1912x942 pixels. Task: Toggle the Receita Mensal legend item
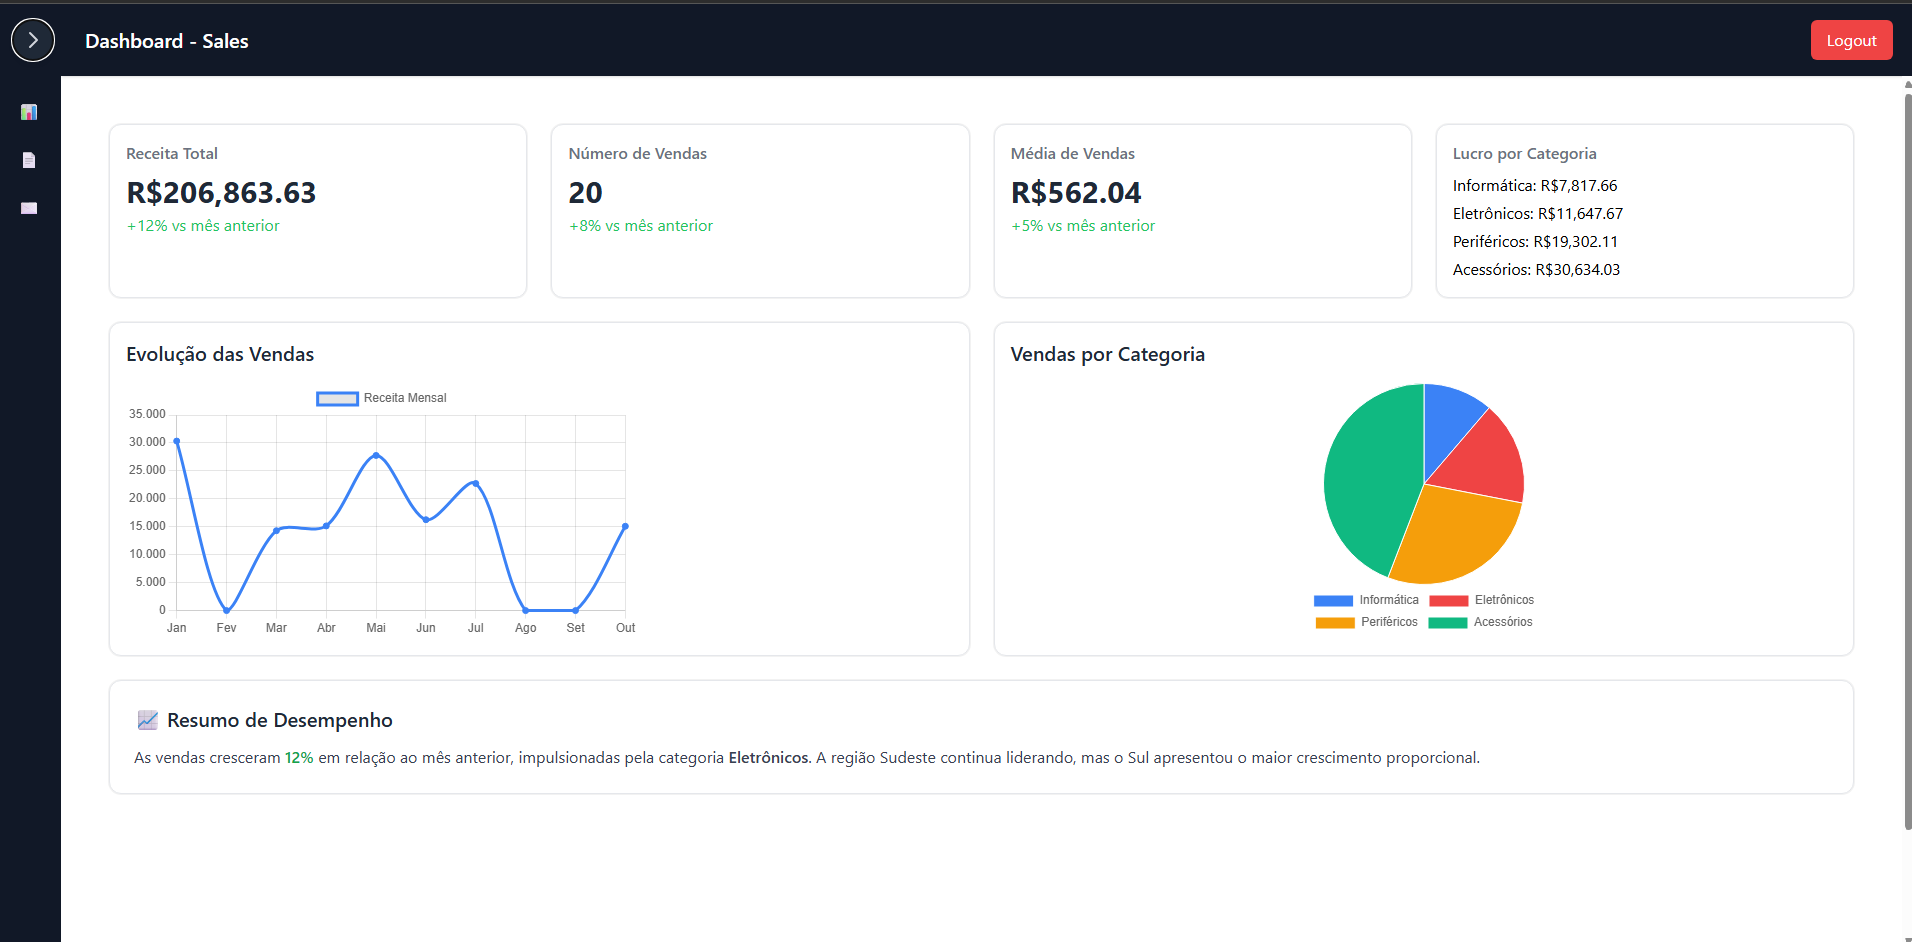[381, 398]
